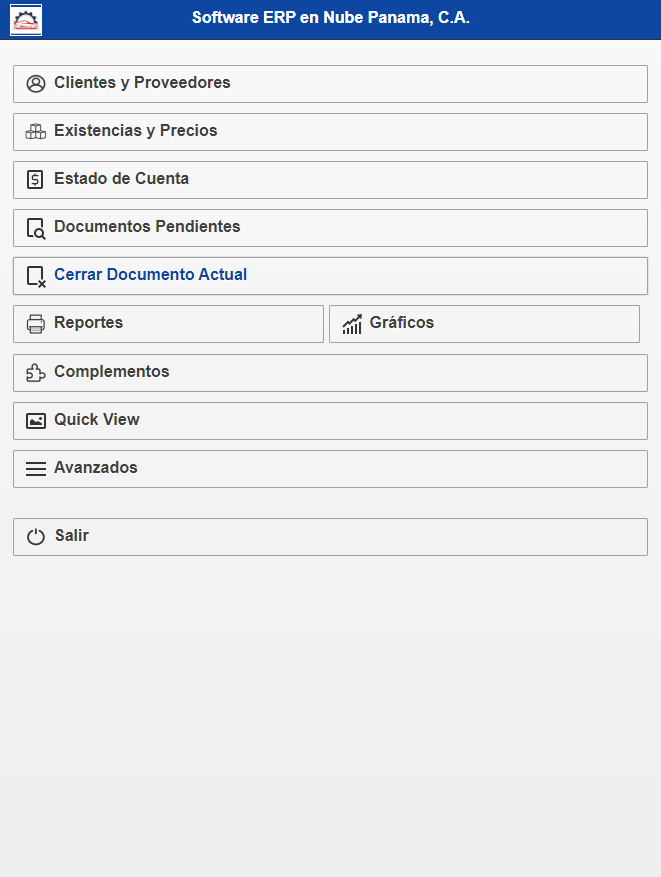This screenshot has width=661, height=877.
Task: Click the chart icon beside Gráficos
Action: pos(352,324)
